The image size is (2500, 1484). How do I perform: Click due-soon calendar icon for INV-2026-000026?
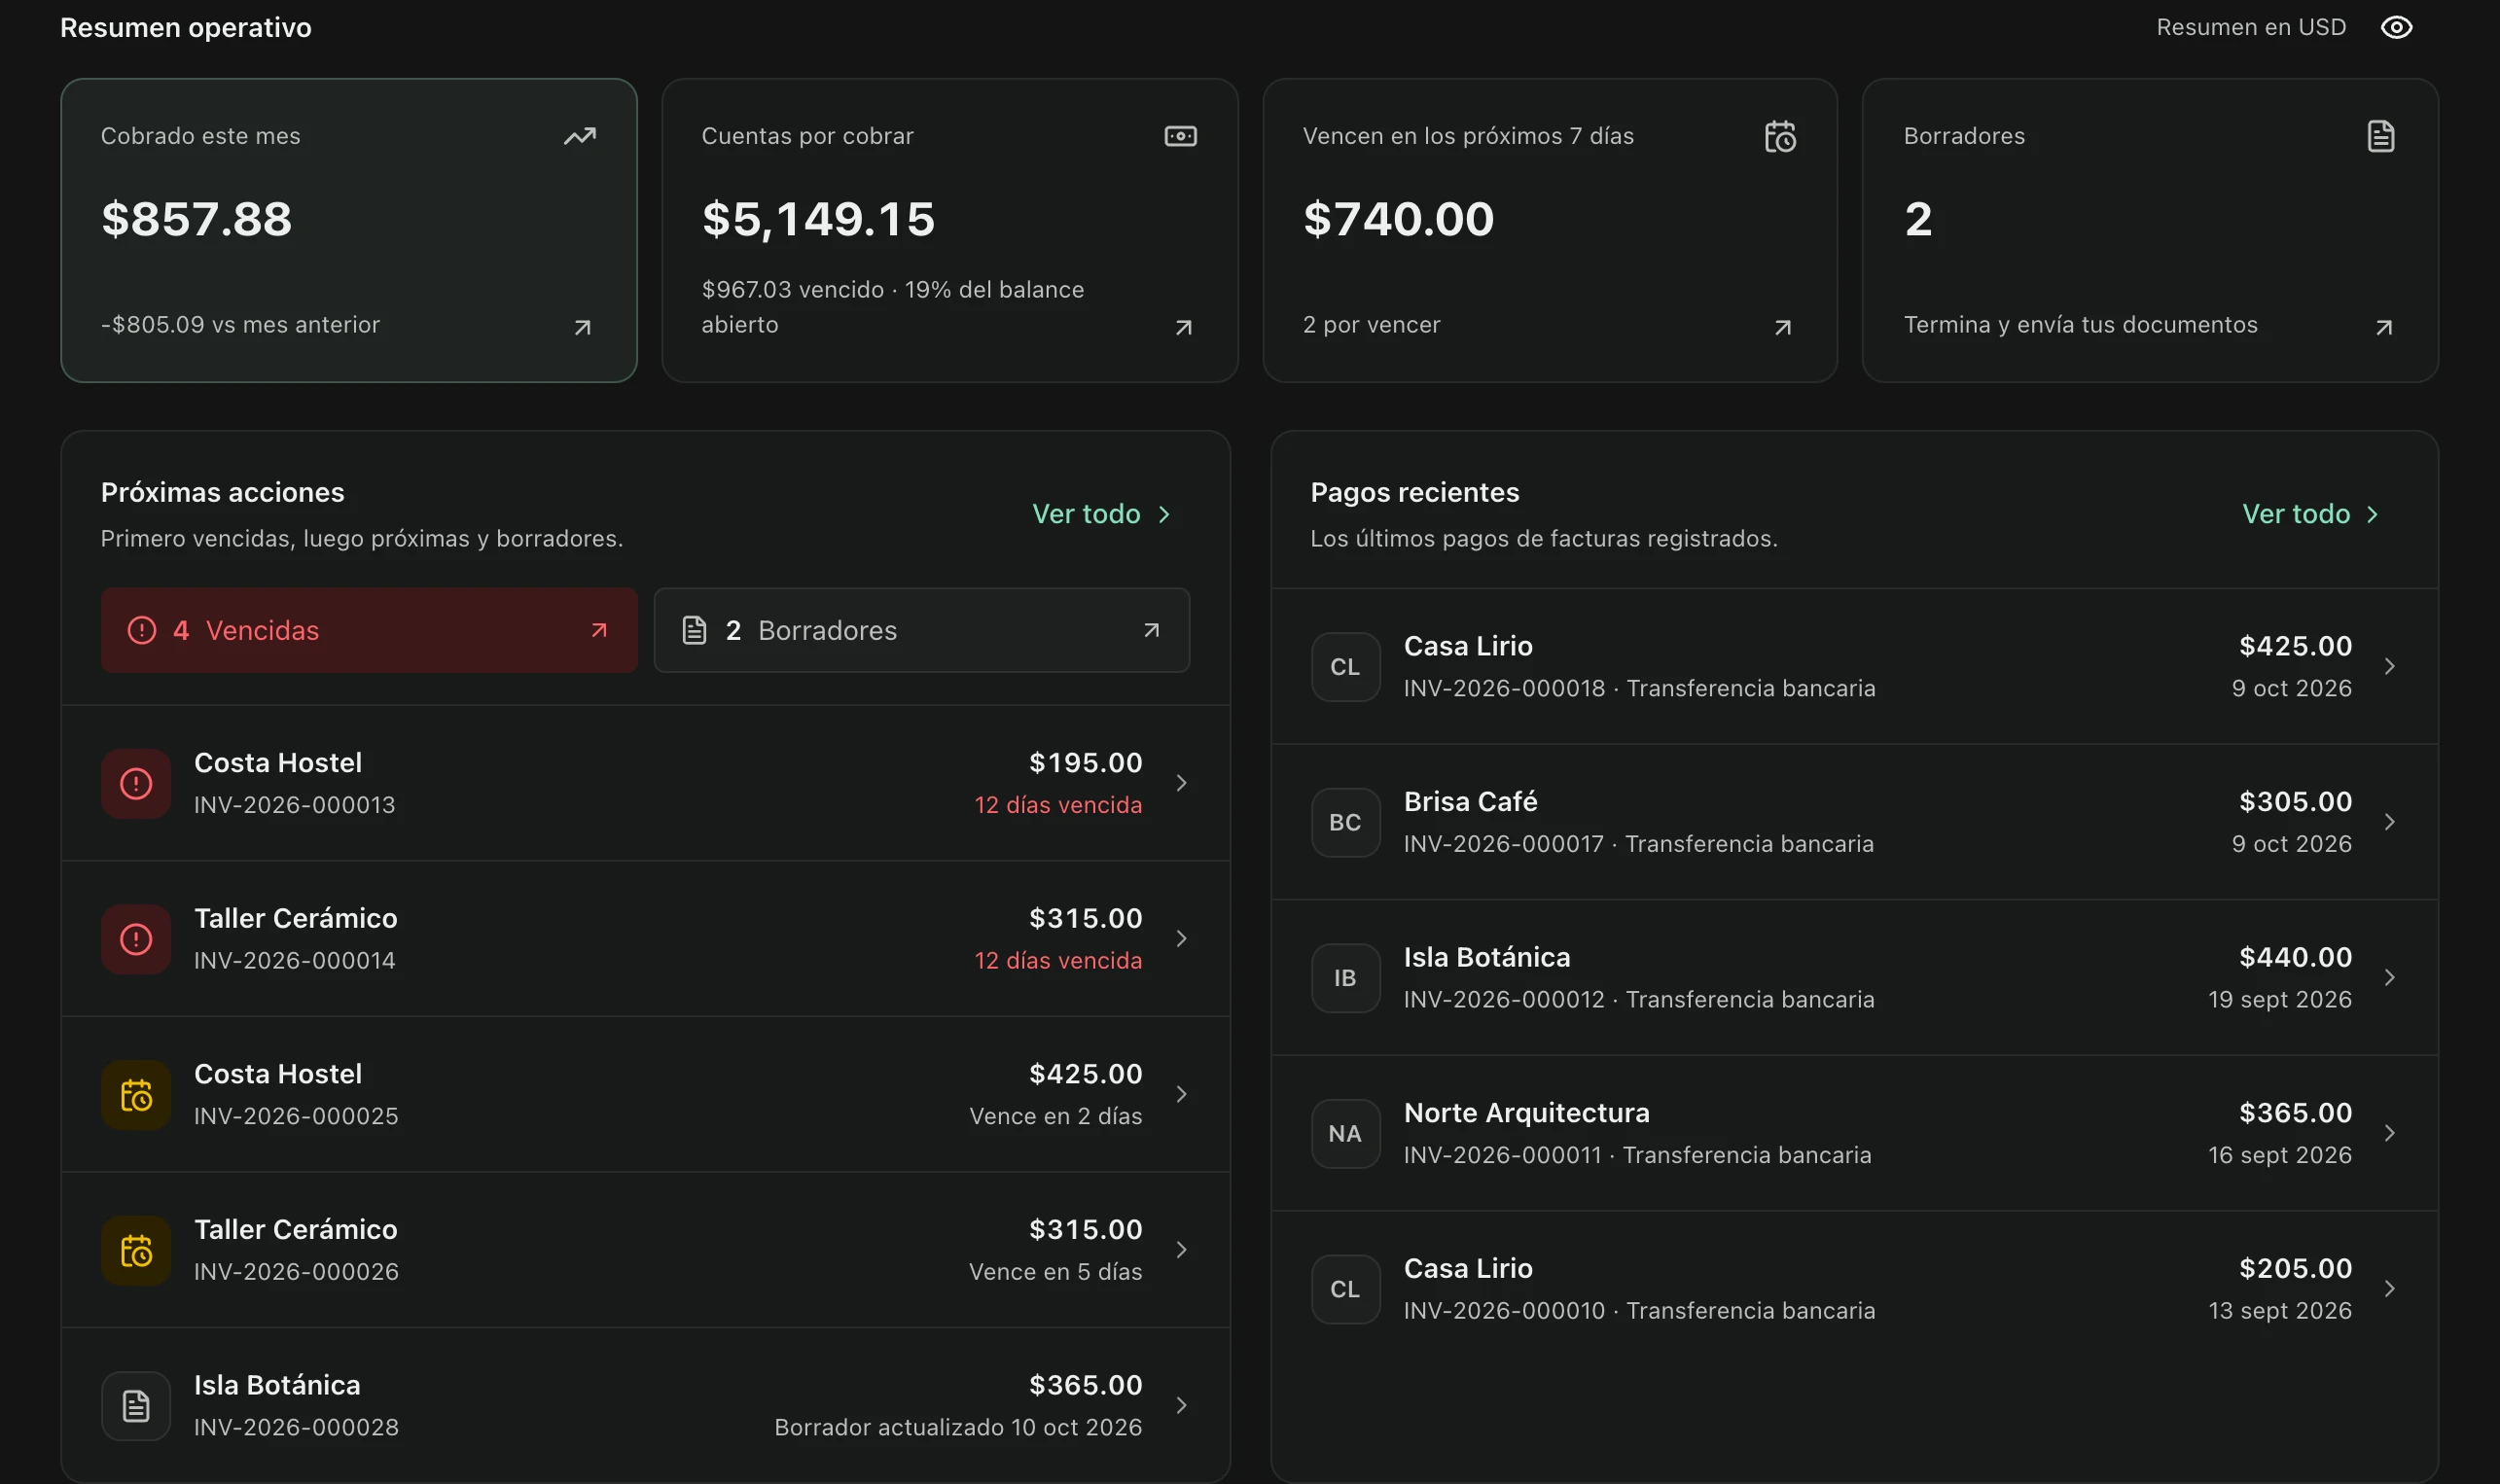(x=136, y=1251)
